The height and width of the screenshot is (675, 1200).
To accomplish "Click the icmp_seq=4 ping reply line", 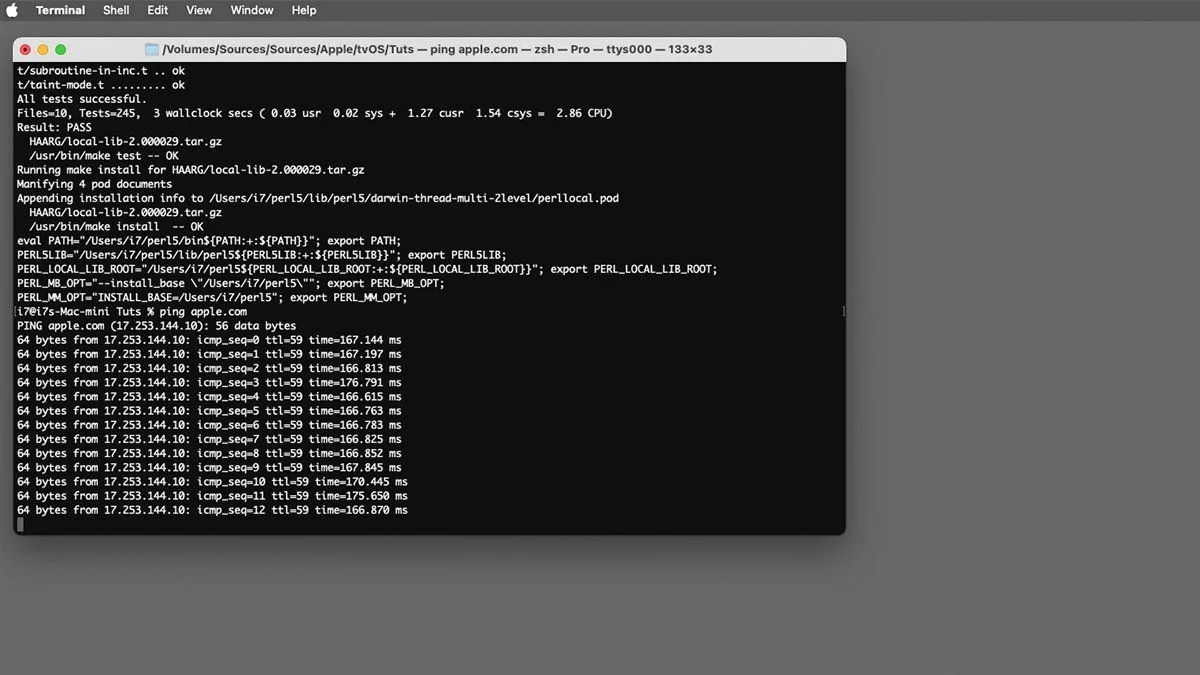I will click(209, 396).
